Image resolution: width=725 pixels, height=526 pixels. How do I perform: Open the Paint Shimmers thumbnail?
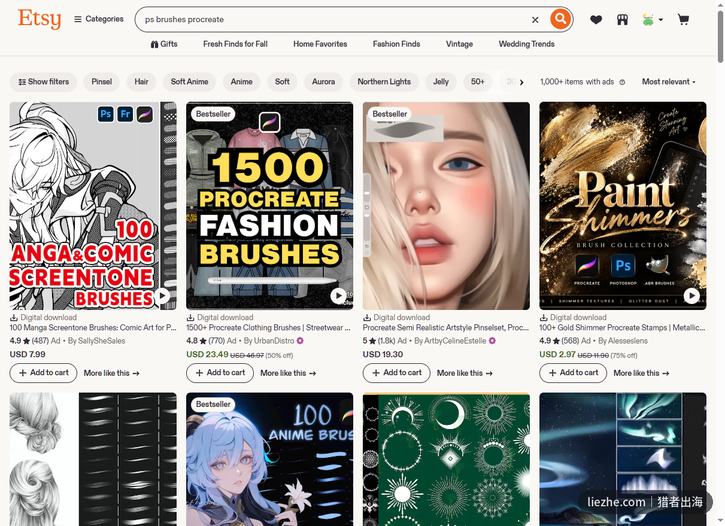click(623, 206)
